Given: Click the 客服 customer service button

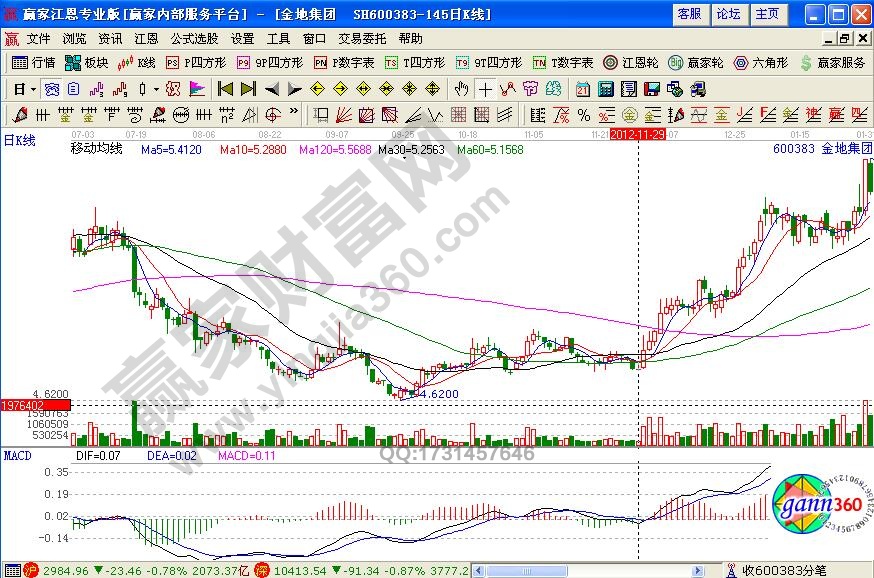Looking at the screenshot, I should tap(689, 14).
